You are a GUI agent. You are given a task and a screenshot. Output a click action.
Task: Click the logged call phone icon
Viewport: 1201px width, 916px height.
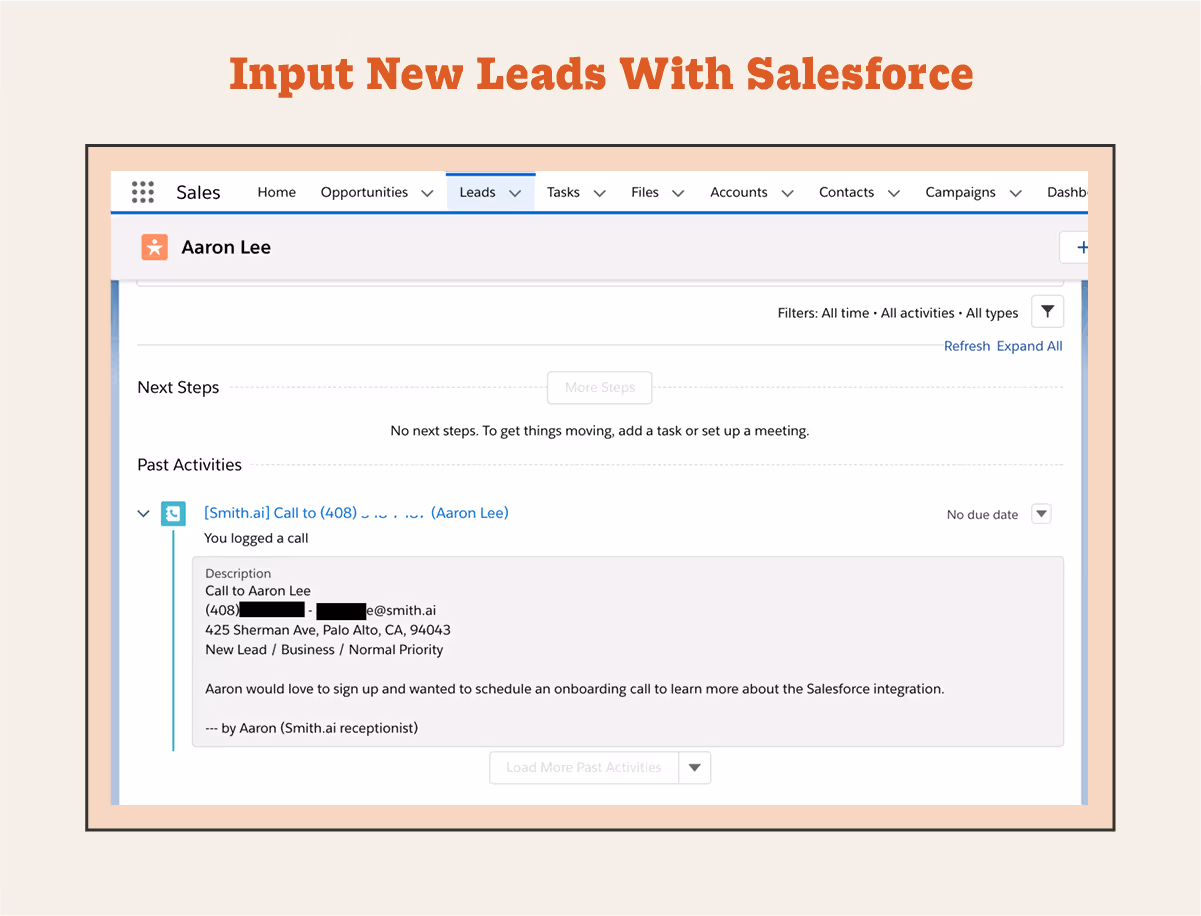click(173, 512)
